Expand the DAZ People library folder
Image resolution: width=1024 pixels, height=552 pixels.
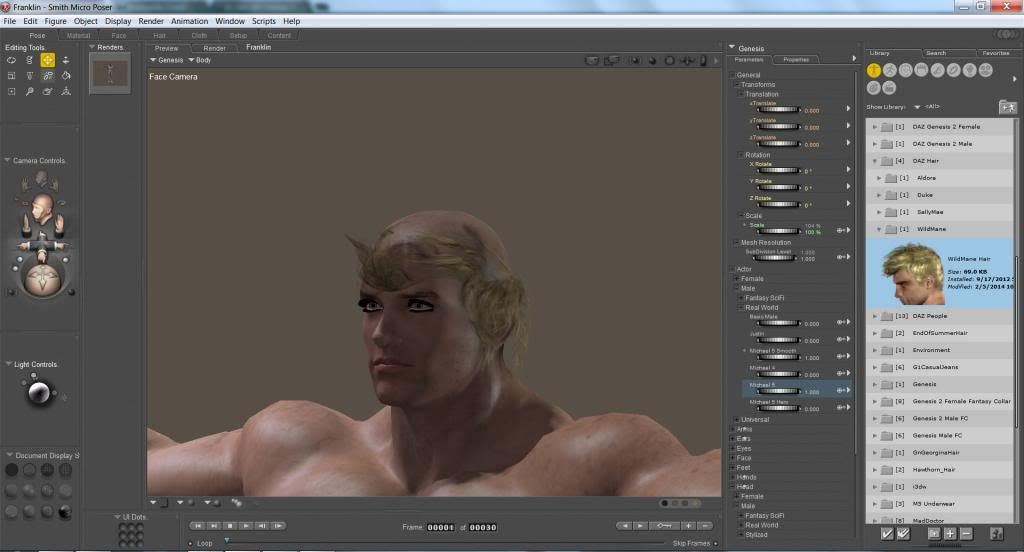876,316
